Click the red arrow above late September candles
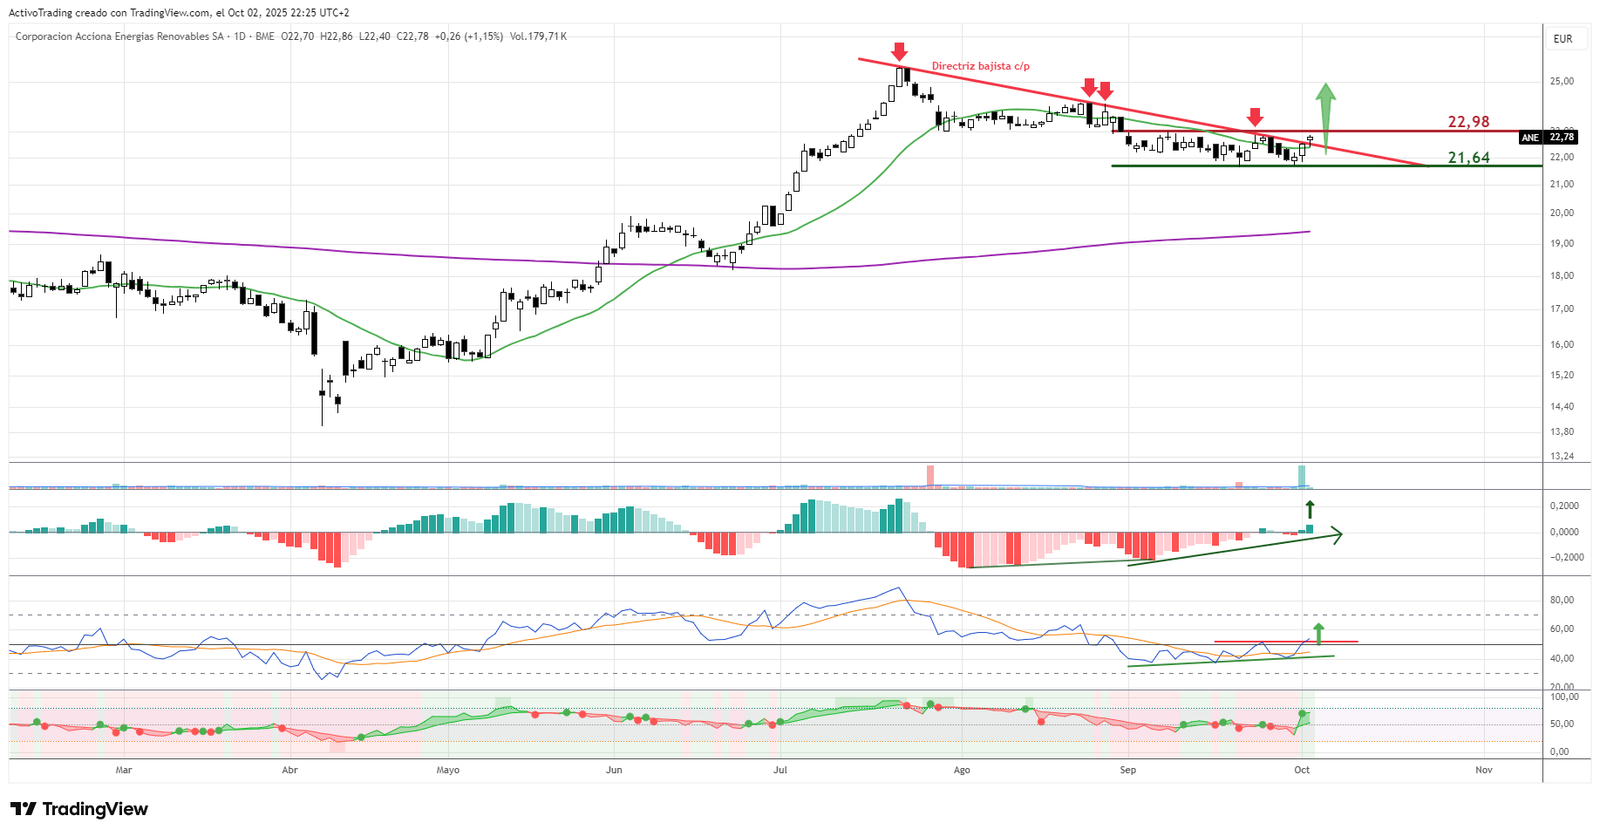The image size is (1600, 835). [1255, 118]
